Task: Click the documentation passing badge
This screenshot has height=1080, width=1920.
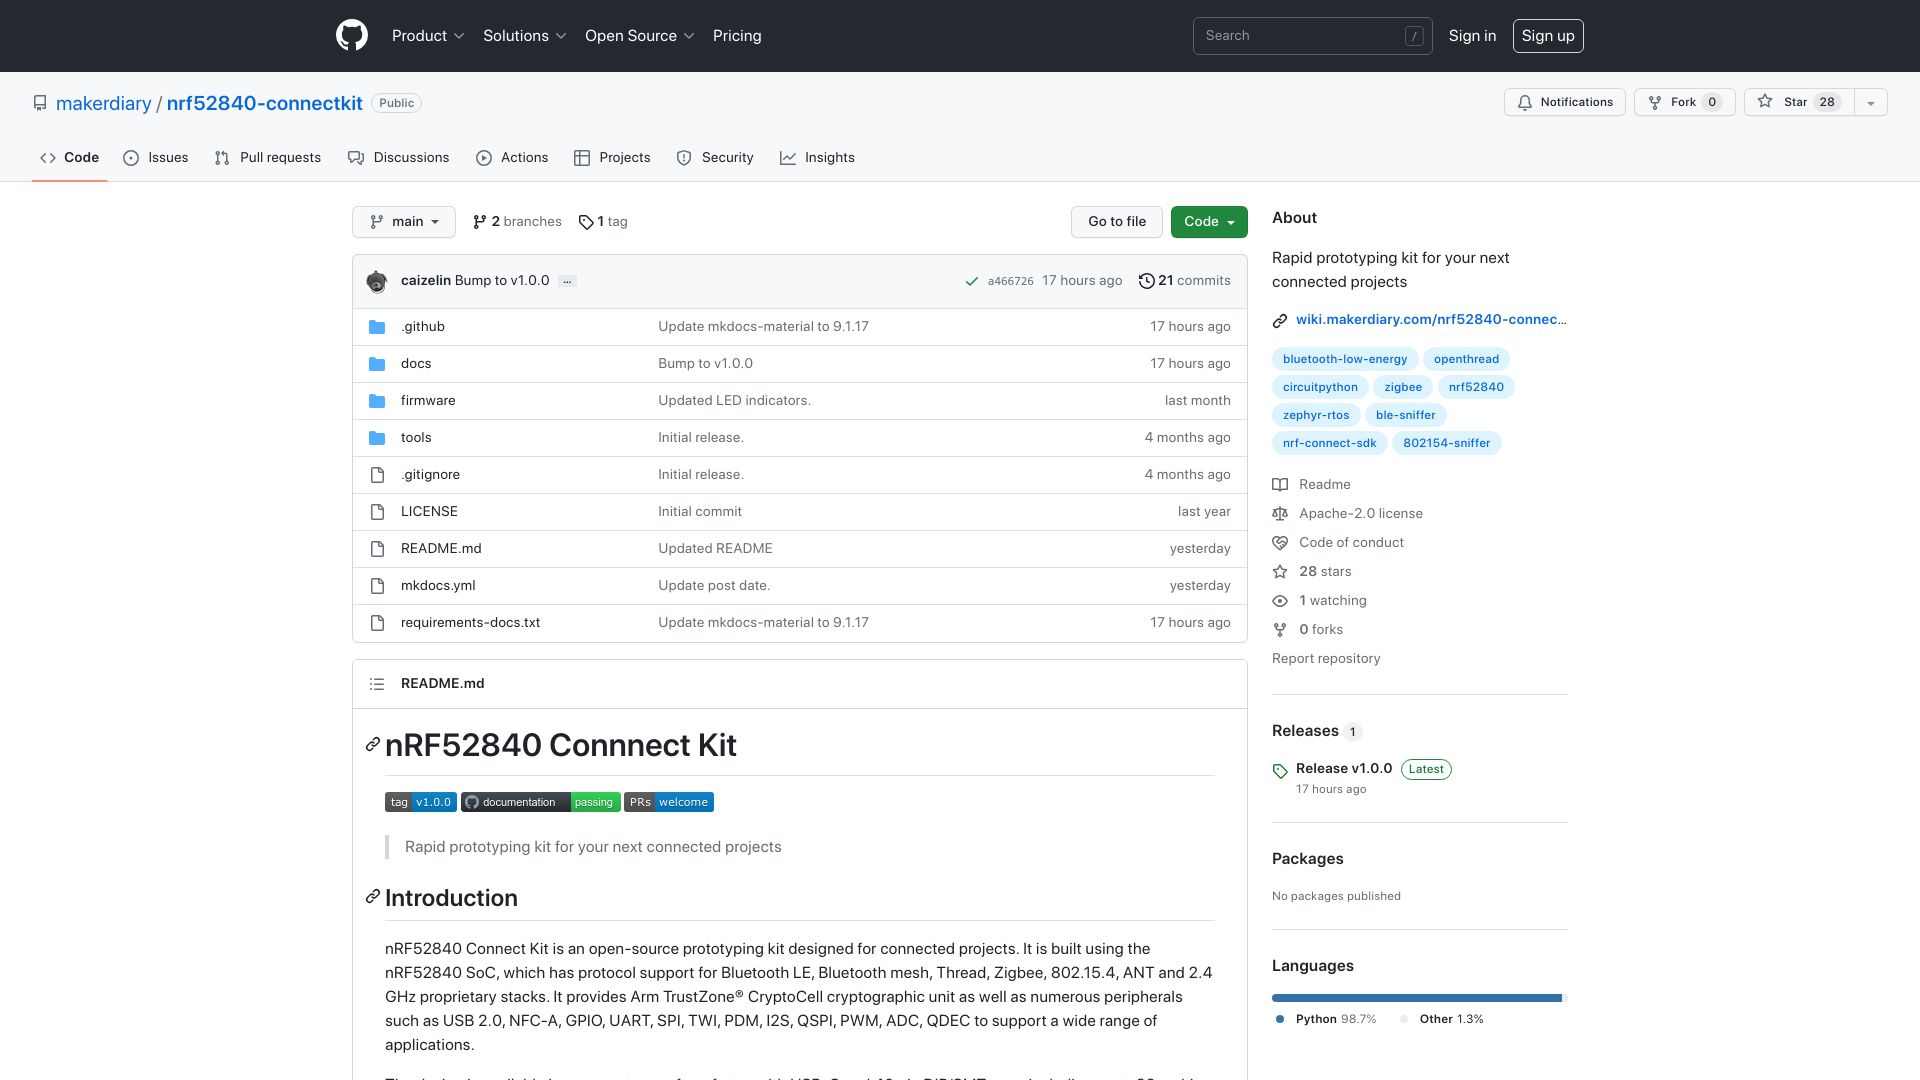Action: pos(540,802)
